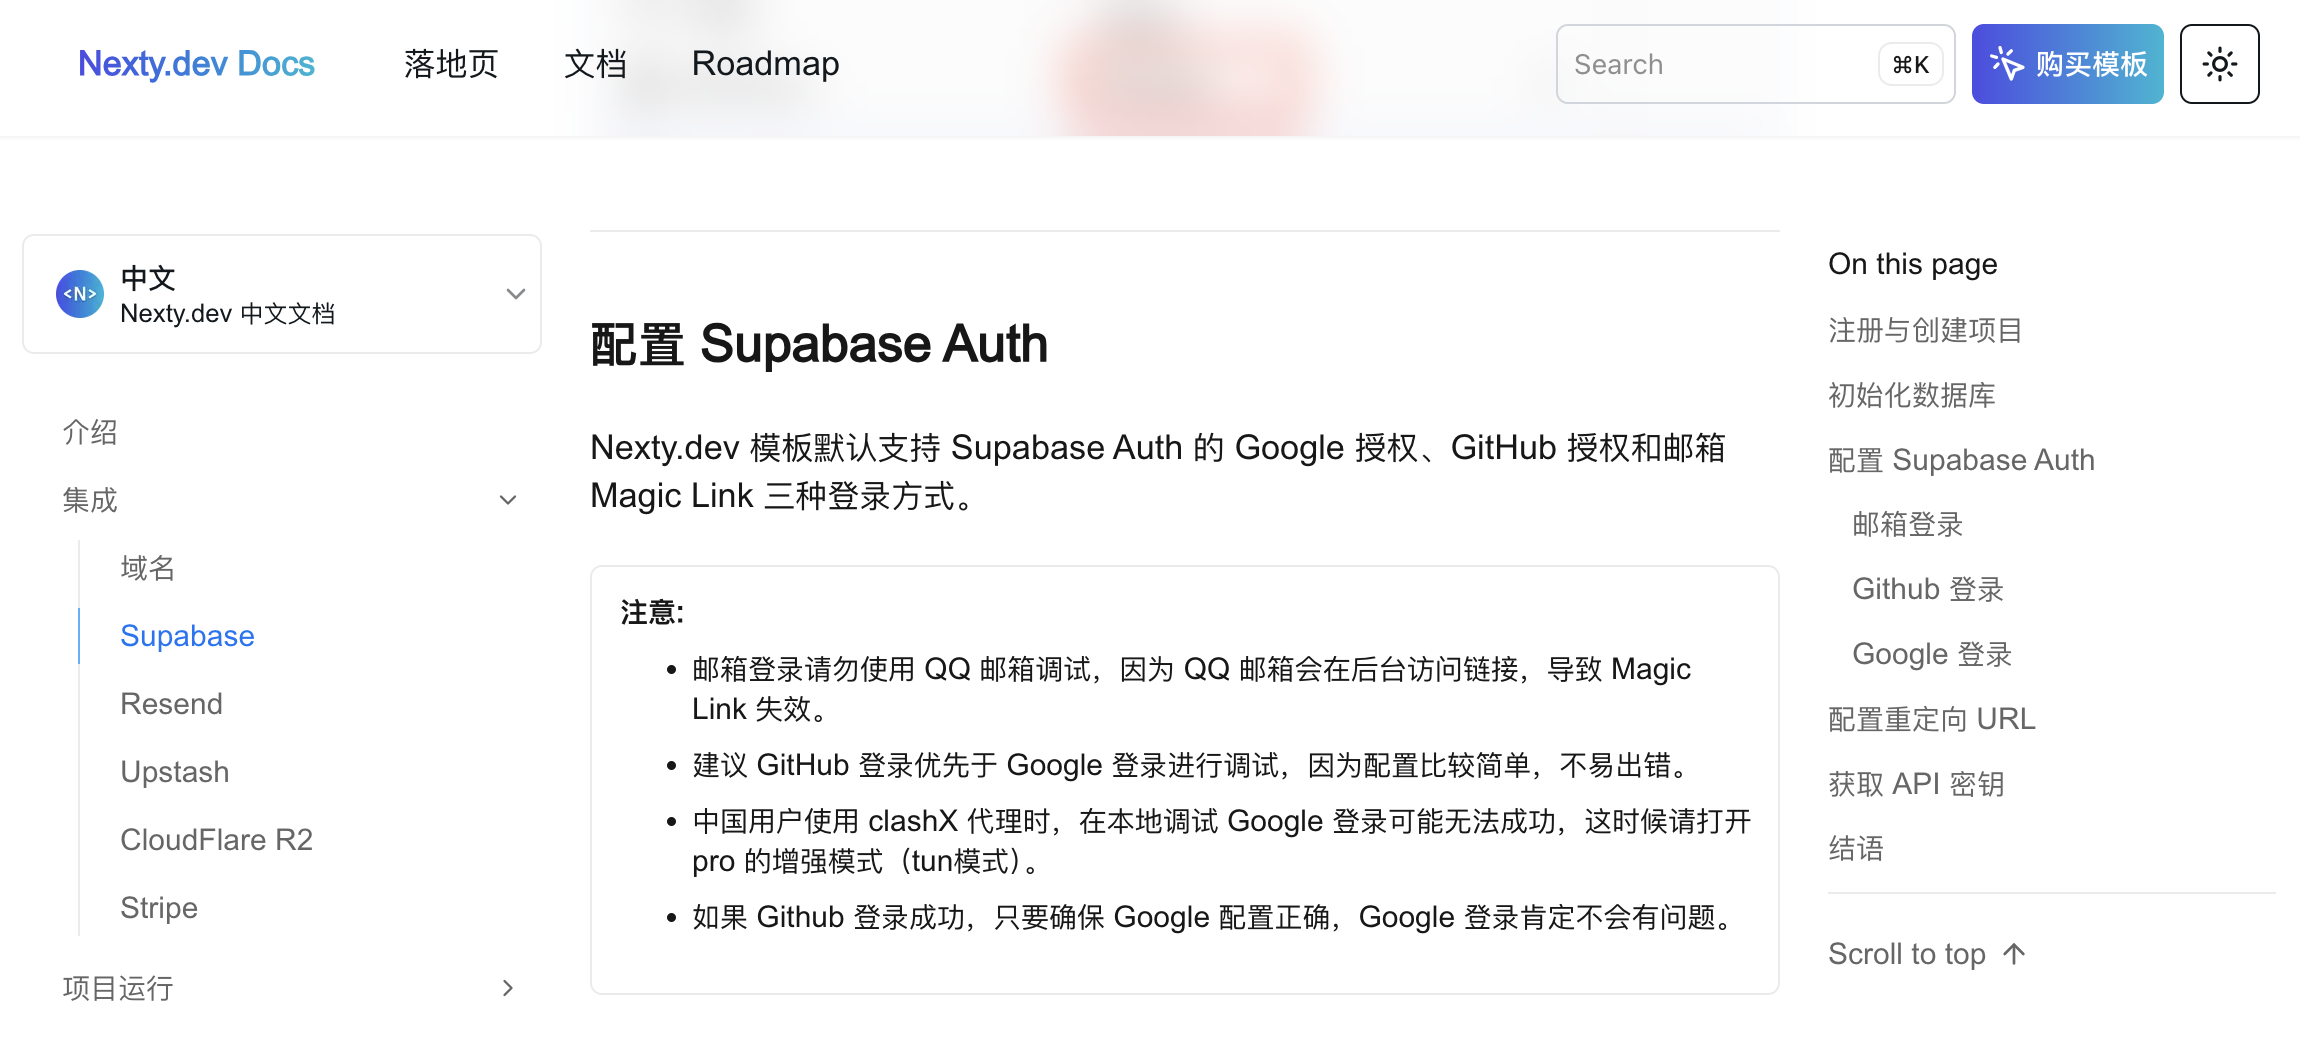The height and width of the screenshot is (1052, 2300).
Task: Jump to 结语 section
Action: 1856,849
